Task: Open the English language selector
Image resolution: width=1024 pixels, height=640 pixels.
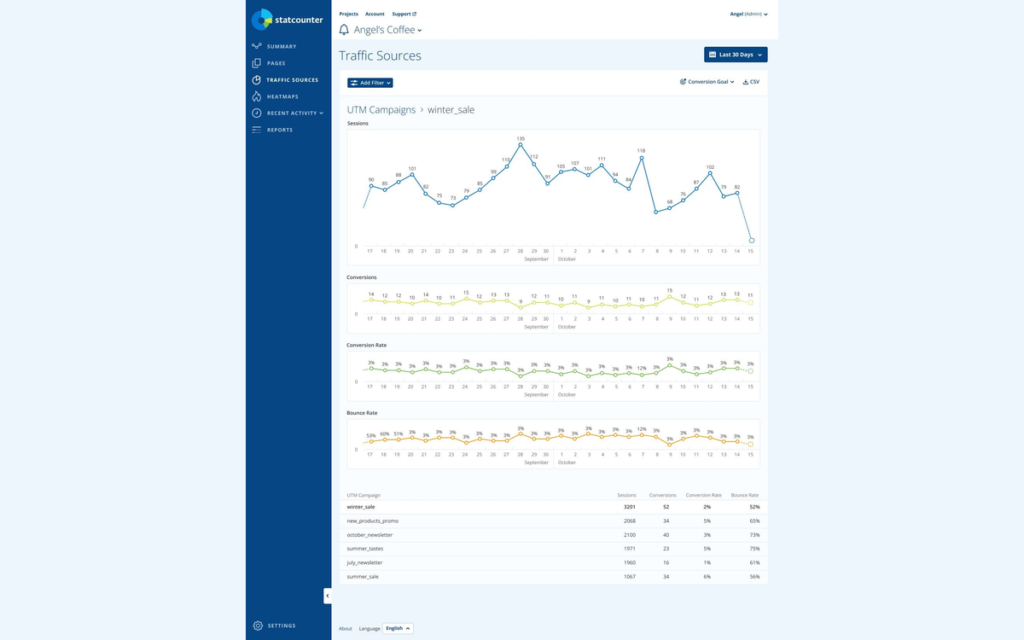Action: (398, 628)
